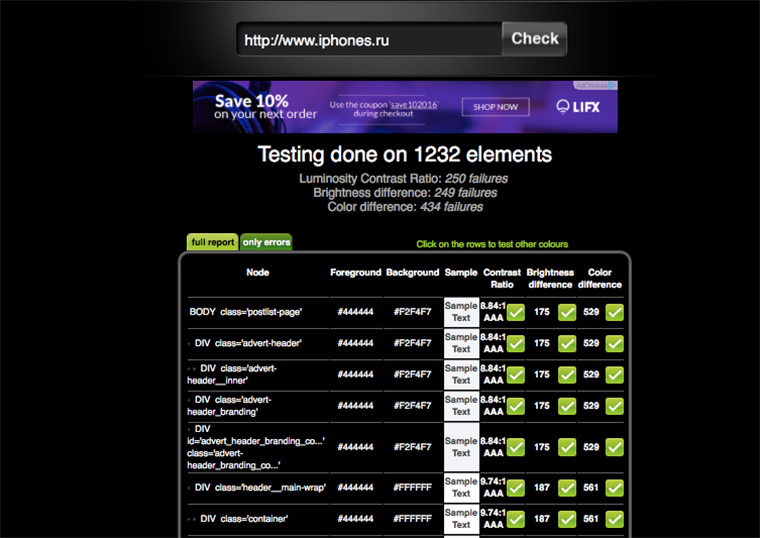Click the Node column header
The width and height of the screenshot is (760, 538).
coord(258,272)
